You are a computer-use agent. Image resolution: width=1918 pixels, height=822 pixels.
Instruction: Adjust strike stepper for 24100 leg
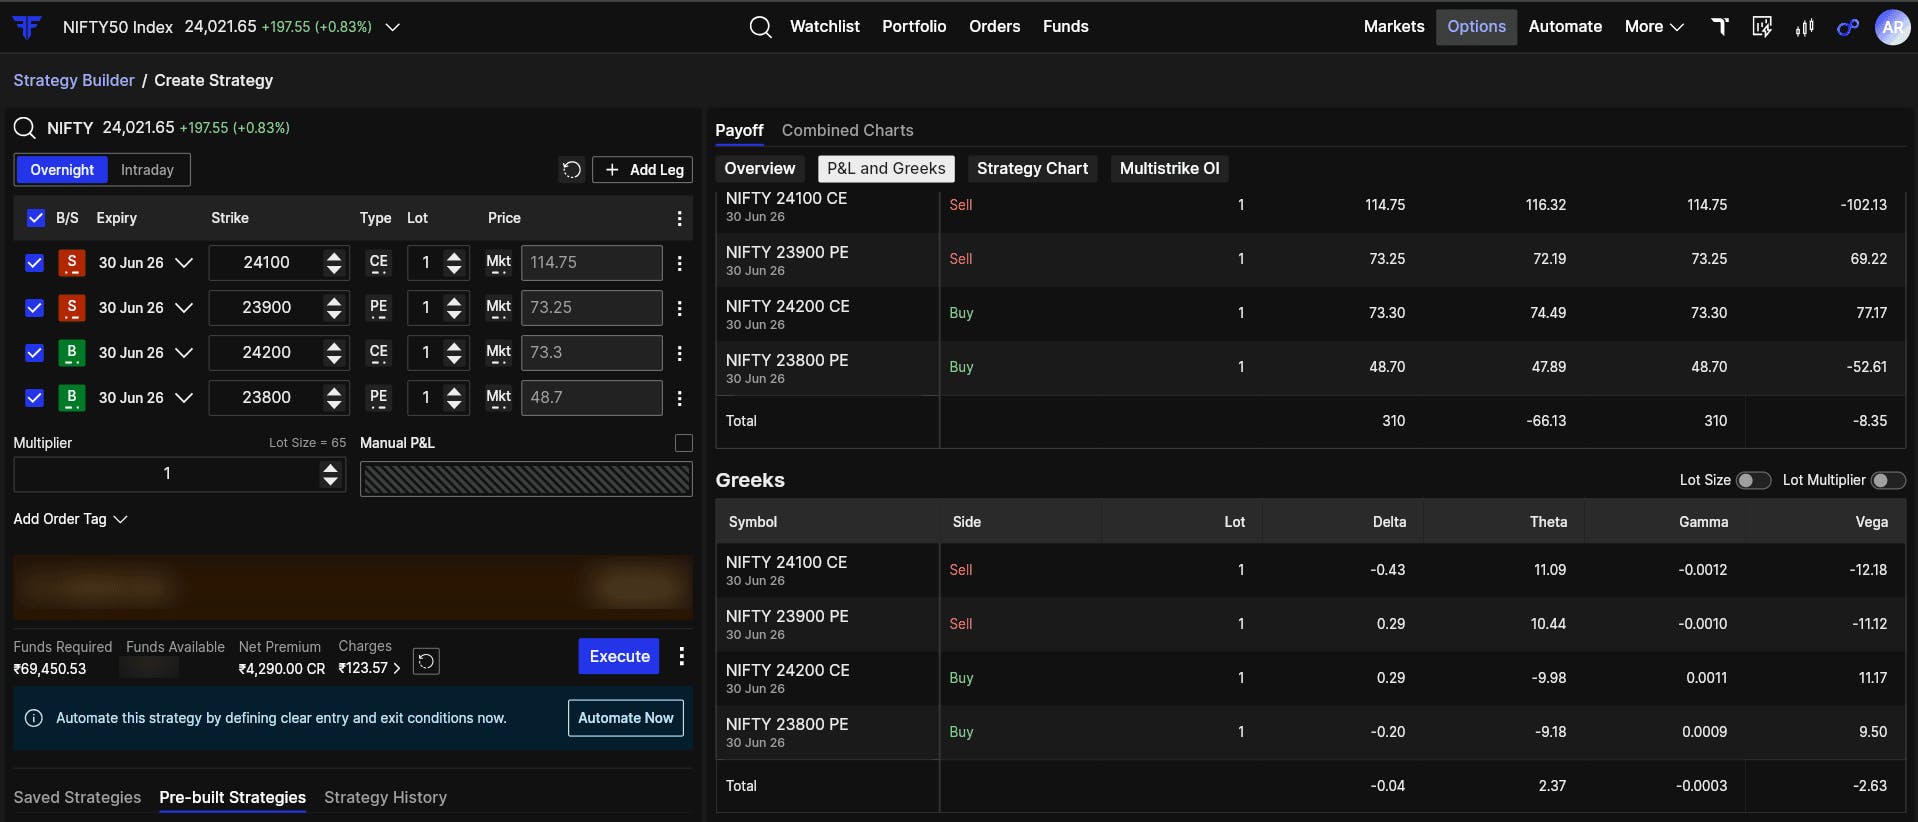[x=334, y=263]
